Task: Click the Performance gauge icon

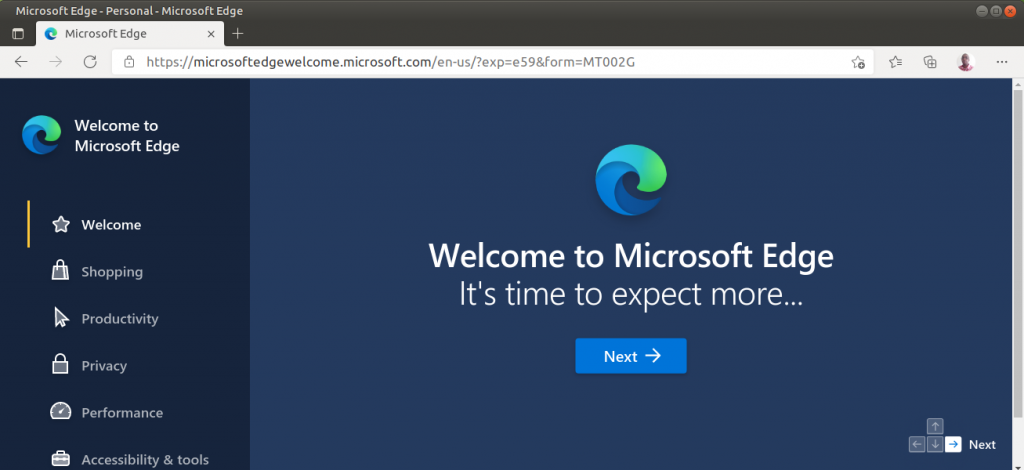Action: tap(61, 411)
